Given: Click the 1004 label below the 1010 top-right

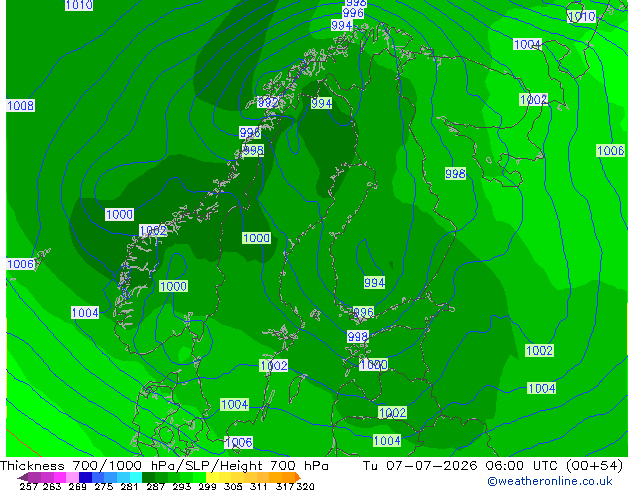Looking at the screenshot, I should tap(527, 44).
